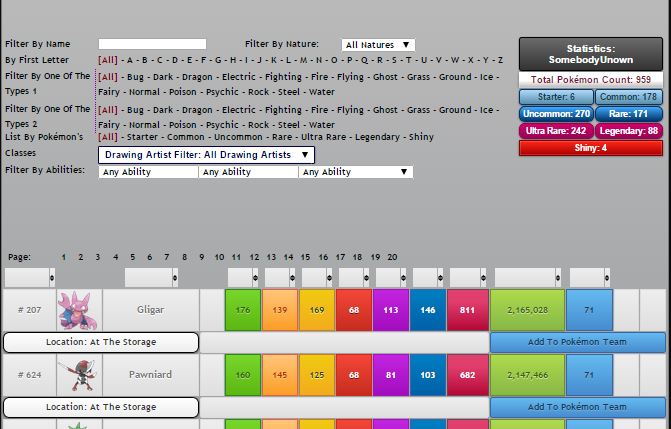Expand the third Any Ability dropdown
671x429 pixels.
pyautogui.click(x=356, y=172)
